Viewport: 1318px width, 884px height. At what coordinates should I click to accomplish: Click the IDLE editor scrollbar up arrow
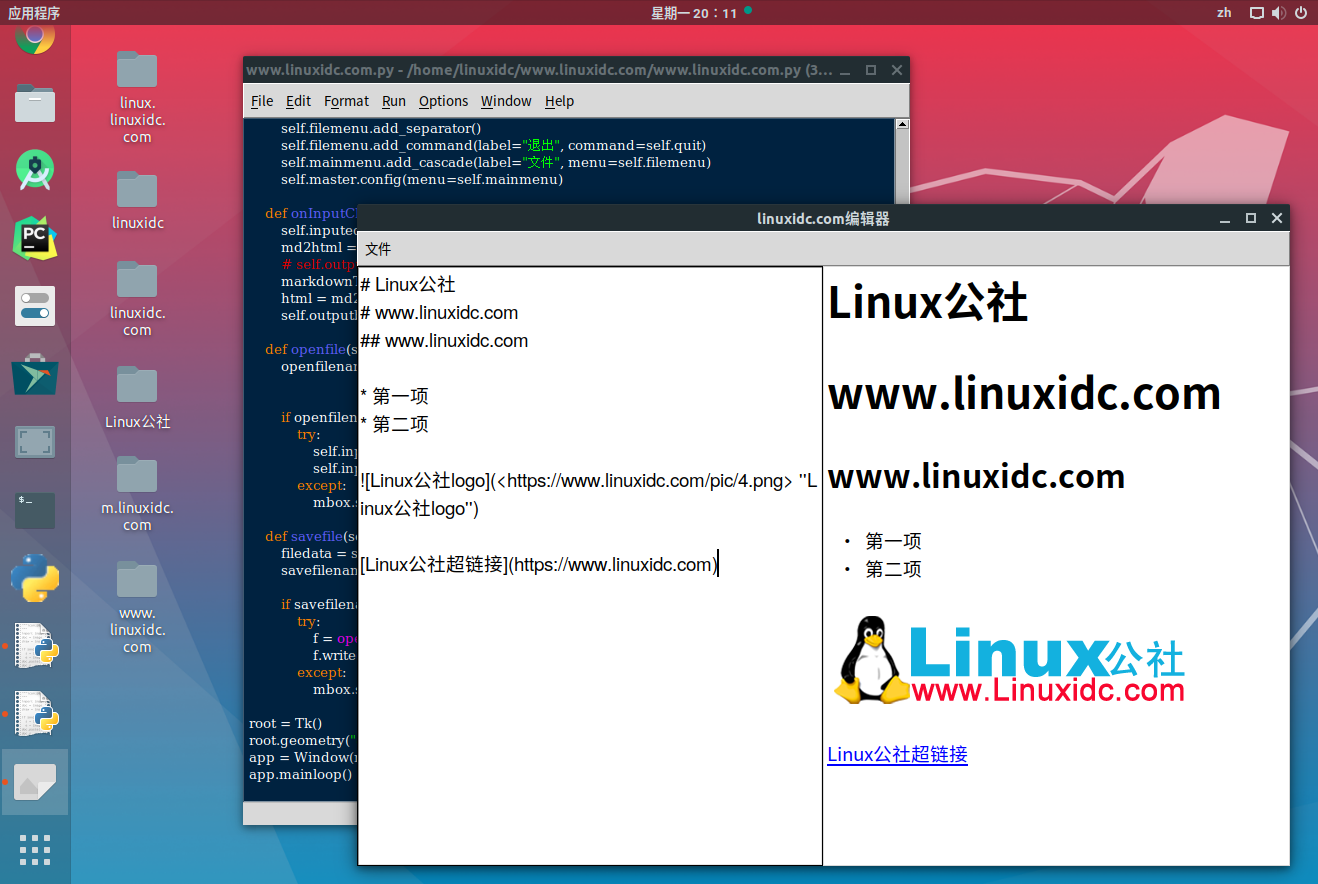(x=902, y=125)
